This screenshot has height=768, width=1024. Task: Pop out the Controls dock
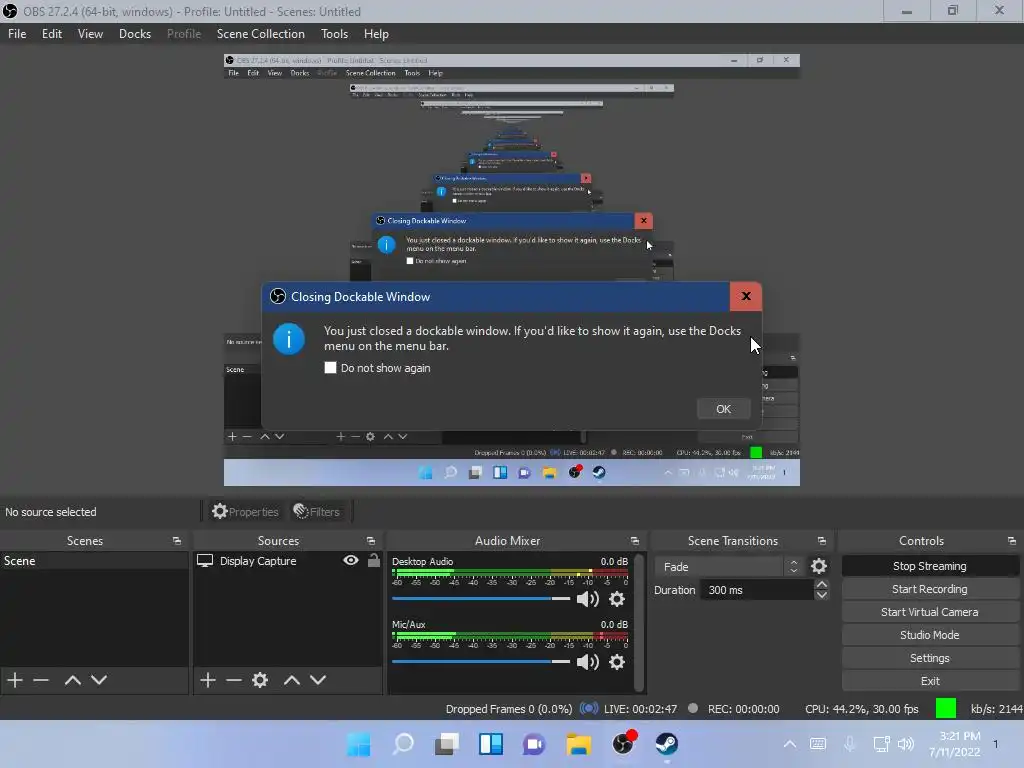point(1012,541)
